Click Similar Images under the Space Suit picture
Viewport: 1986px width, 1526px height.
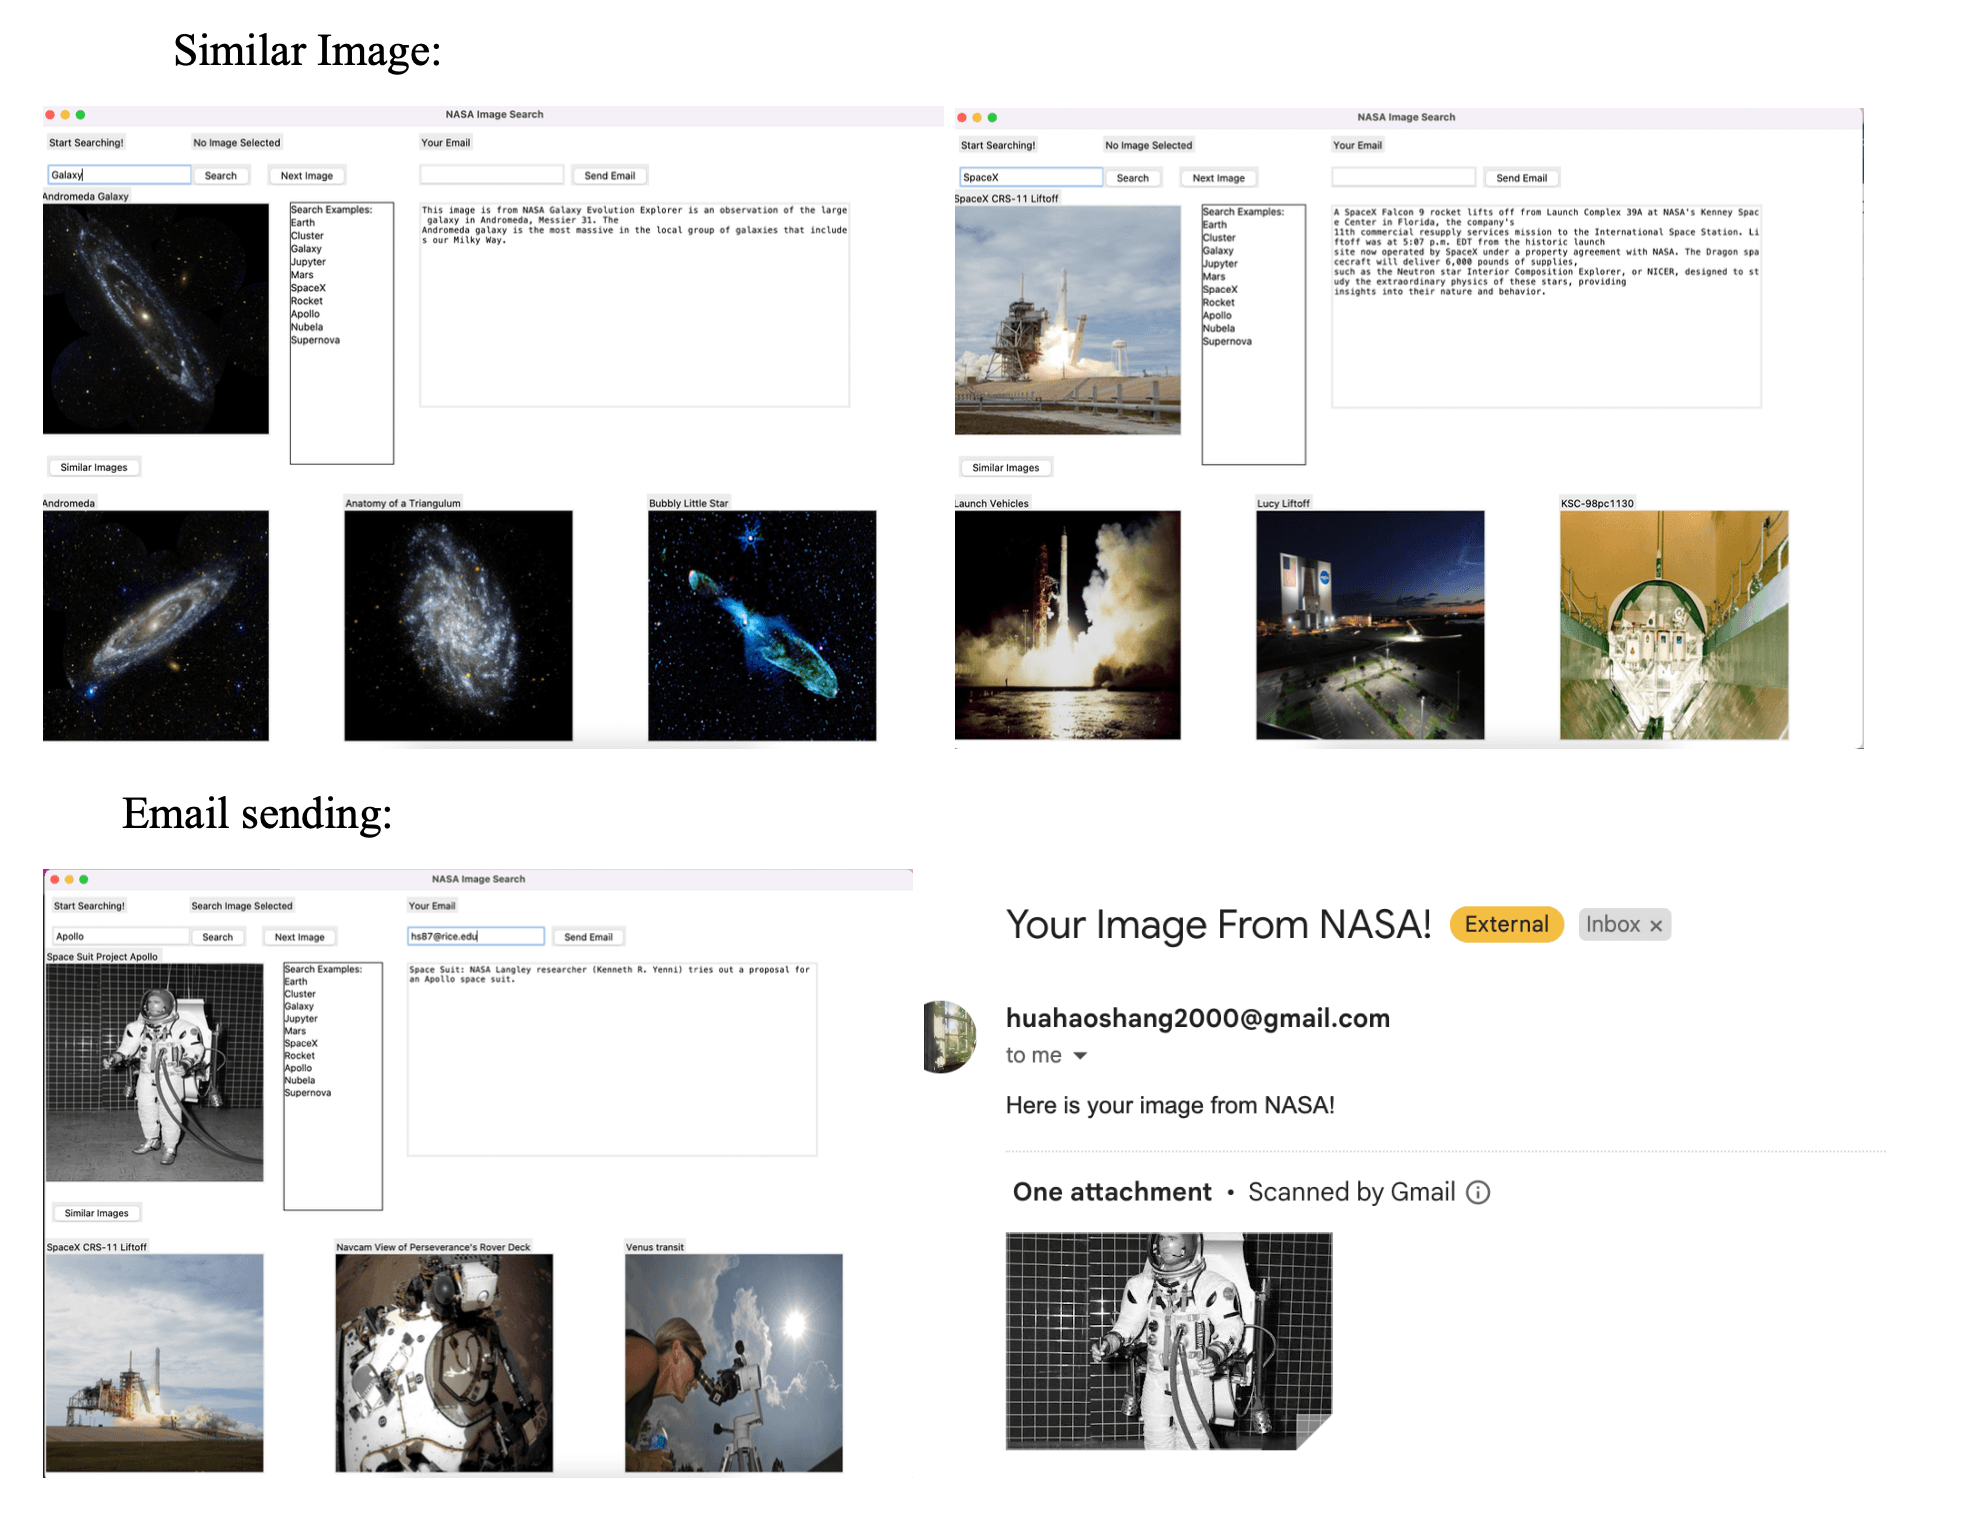pos(97,1213)
